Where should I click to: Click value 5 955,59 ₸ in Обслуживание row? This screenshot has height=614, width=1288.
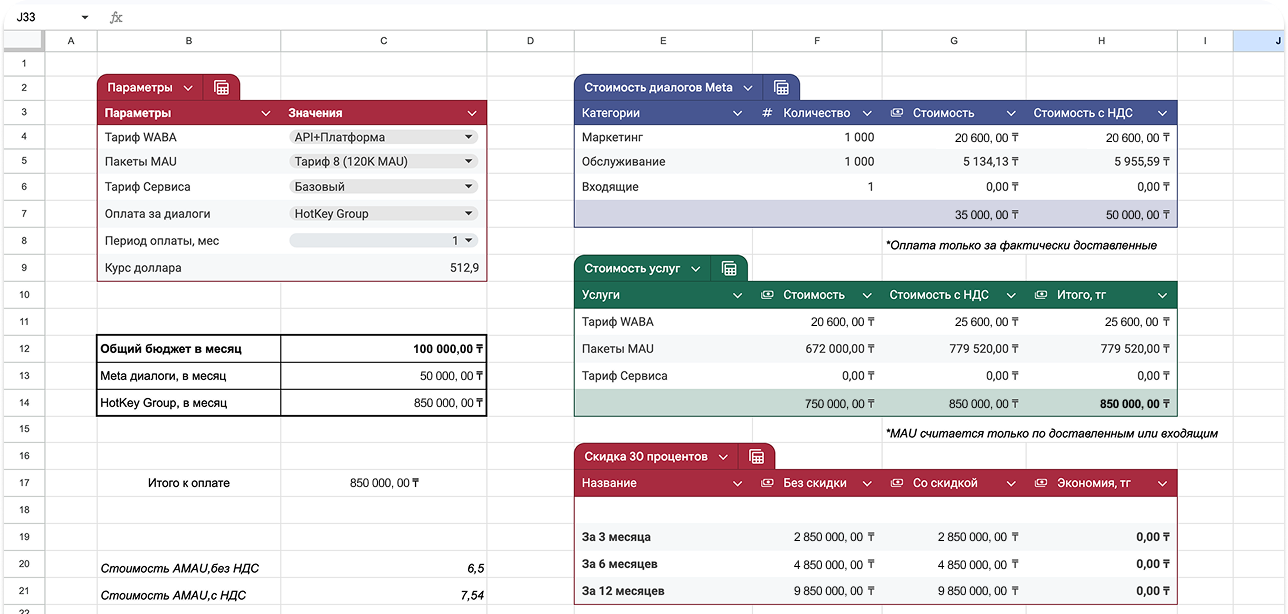click(1139, 161)
